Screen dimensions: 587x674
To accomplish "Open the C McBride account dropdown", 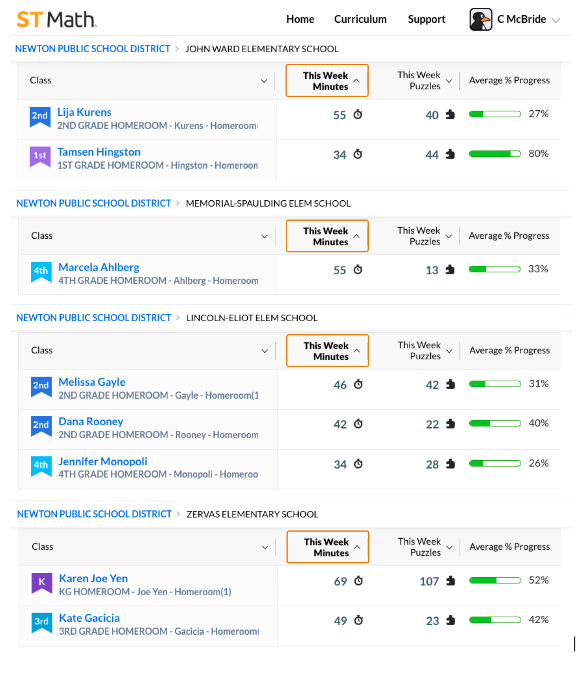I will [556, 20].
